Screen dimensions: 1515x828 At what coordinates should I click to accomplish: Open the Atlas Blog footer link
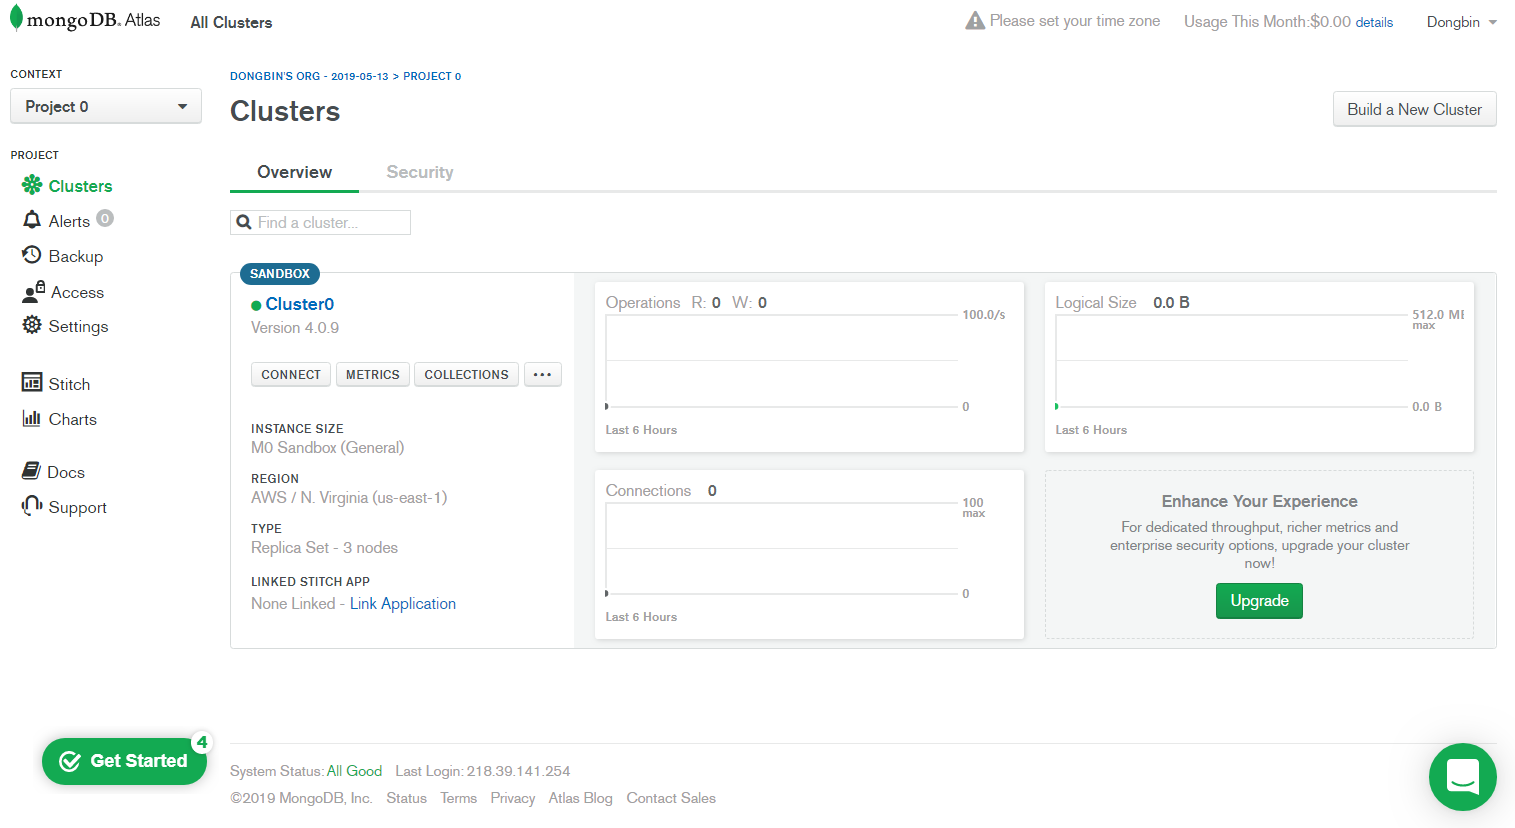580,798
